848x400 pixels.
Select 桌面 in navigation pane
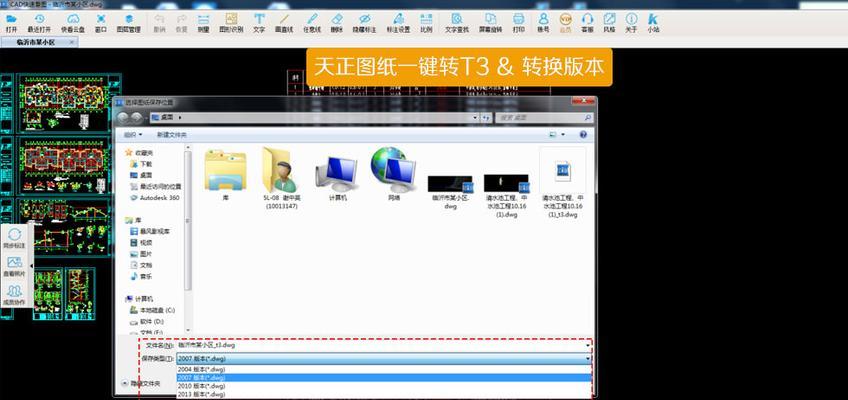142,175
